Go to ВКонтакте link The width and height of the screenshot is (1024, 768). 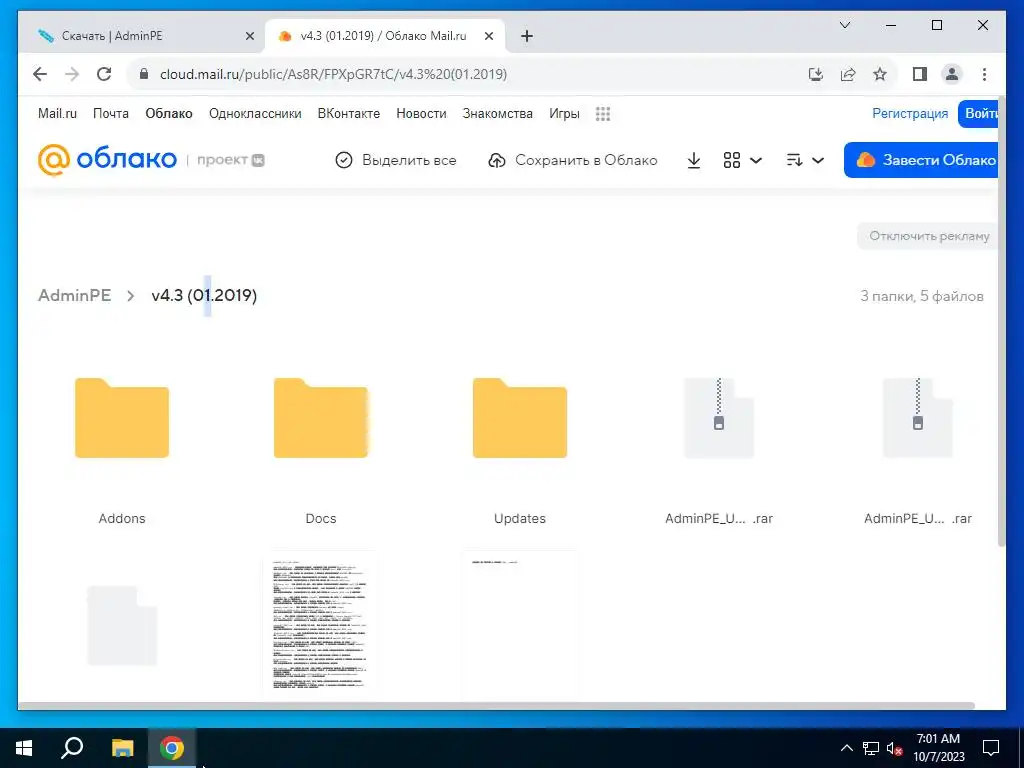[x=349, y=114]
